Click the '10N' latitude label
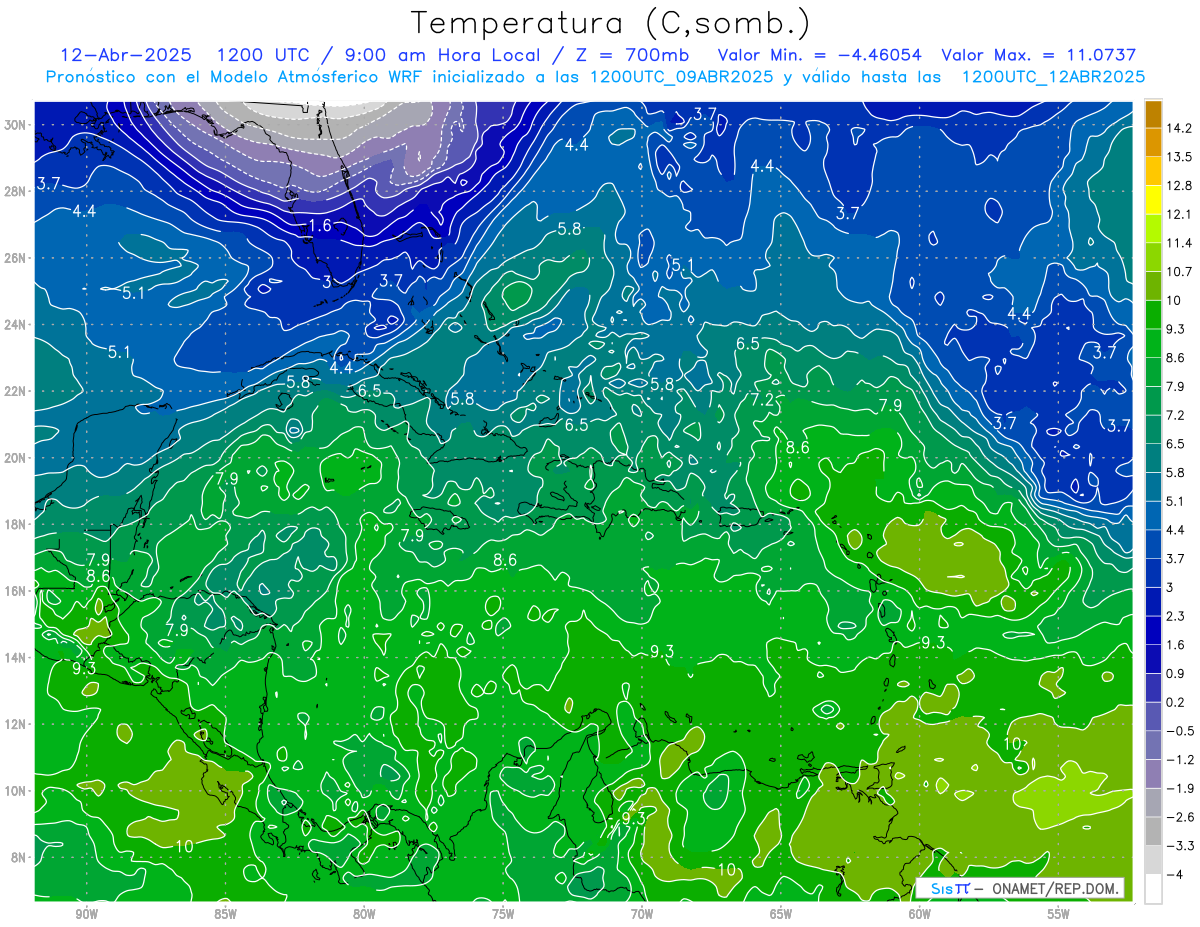This screenshot has height=927, width=1200. pyautogui.click(x=15, y=790)
